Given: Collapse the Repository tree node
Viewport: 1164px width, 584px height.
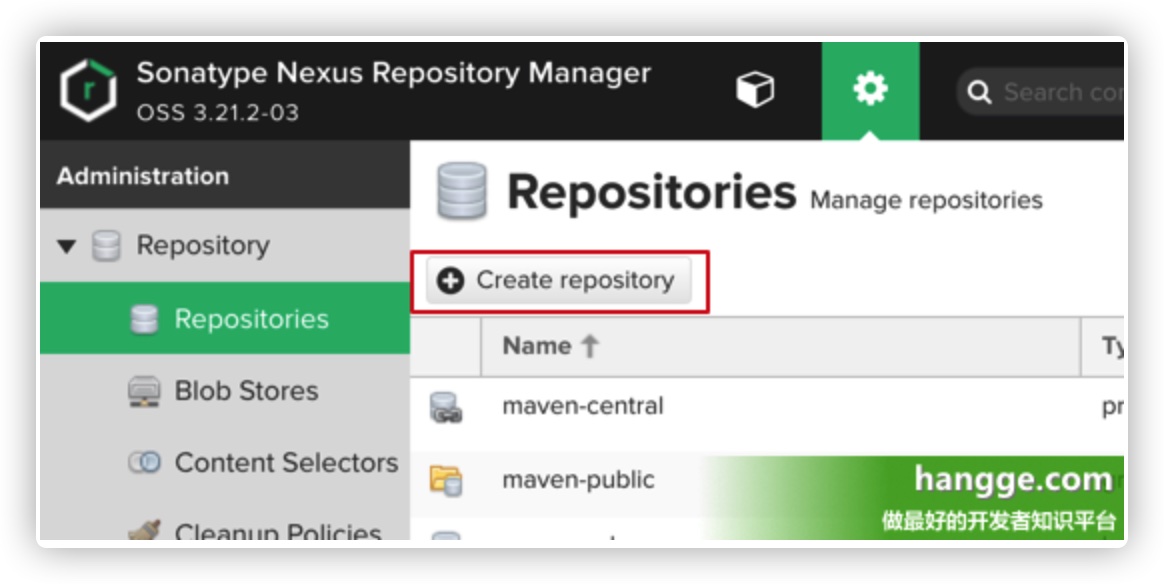Looking at the screenshot, I should (x=67, y=246).
